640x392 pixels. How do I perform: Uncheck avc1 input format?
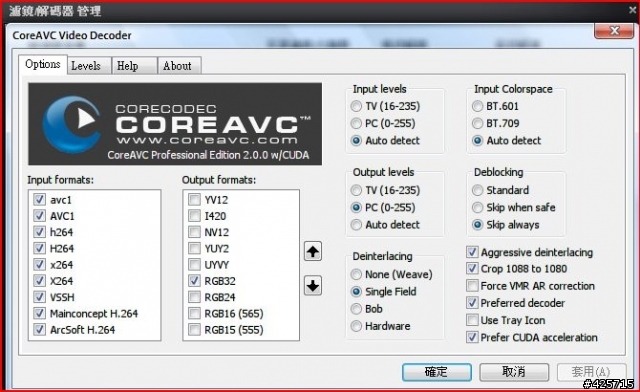[39, 200]
